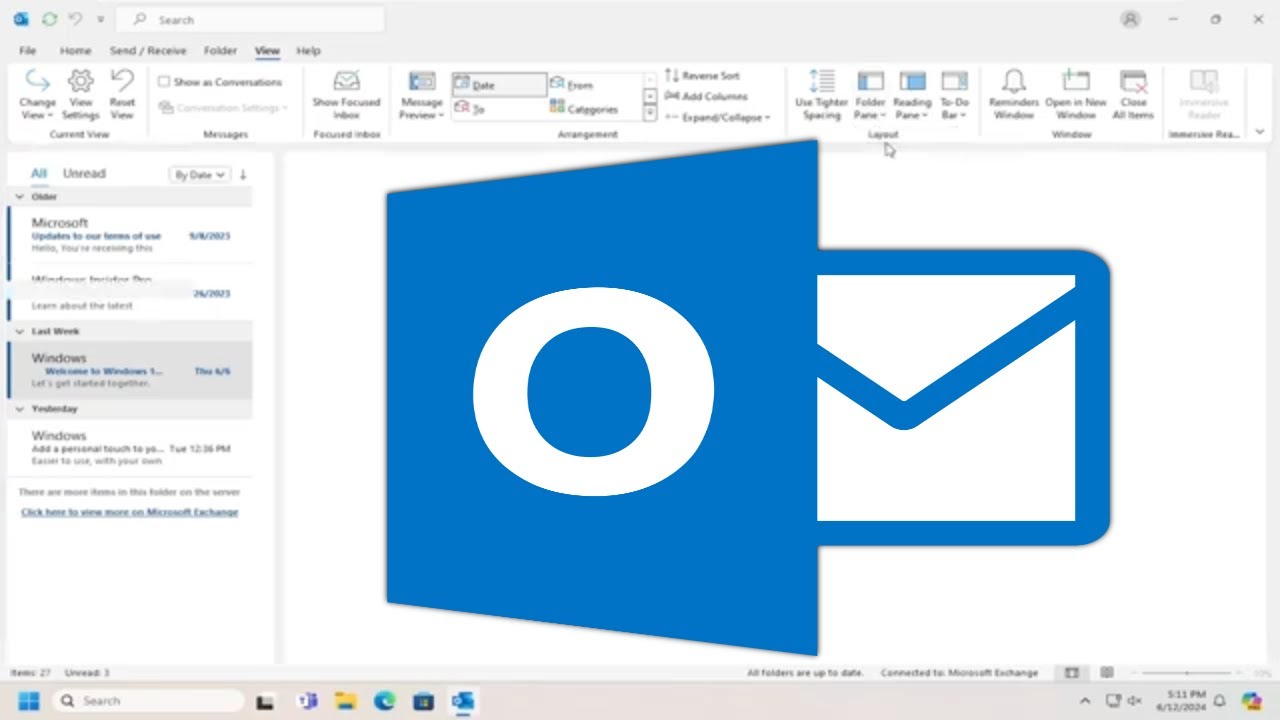Switch to Normal view in status bar

[x=1072, y=673]
